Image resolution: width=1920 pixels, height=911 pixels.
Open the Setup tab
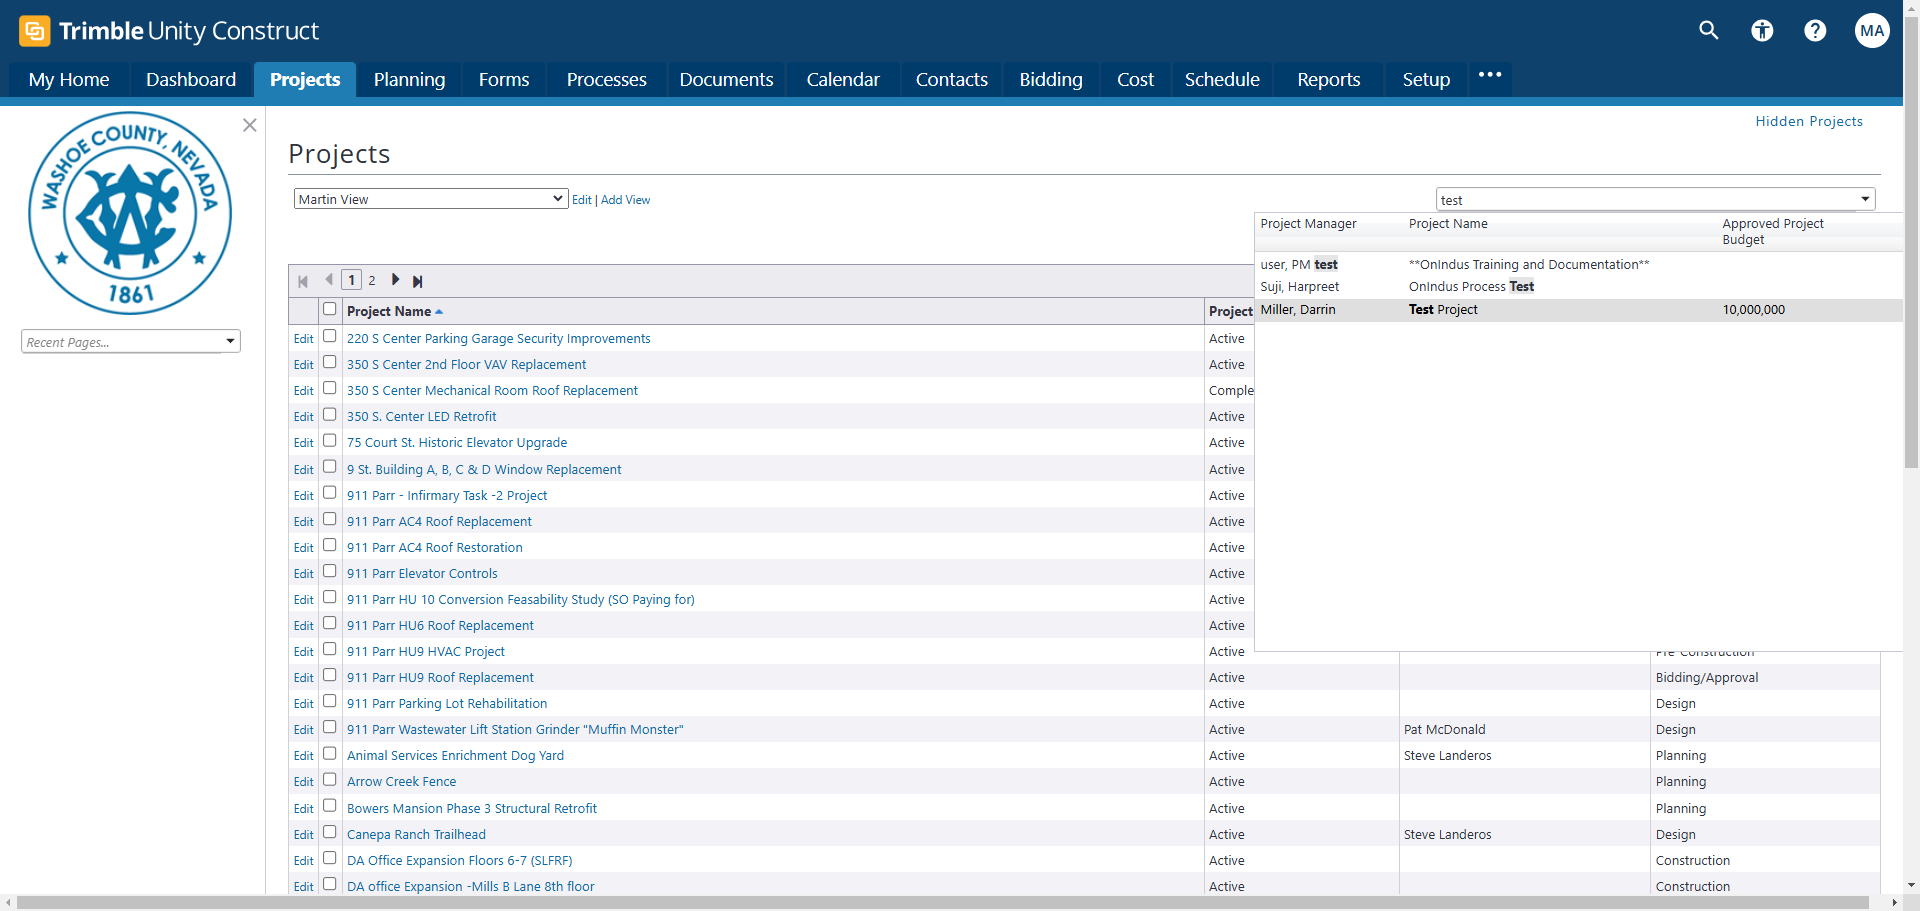pyautogui.click(x=1426, y=80)
